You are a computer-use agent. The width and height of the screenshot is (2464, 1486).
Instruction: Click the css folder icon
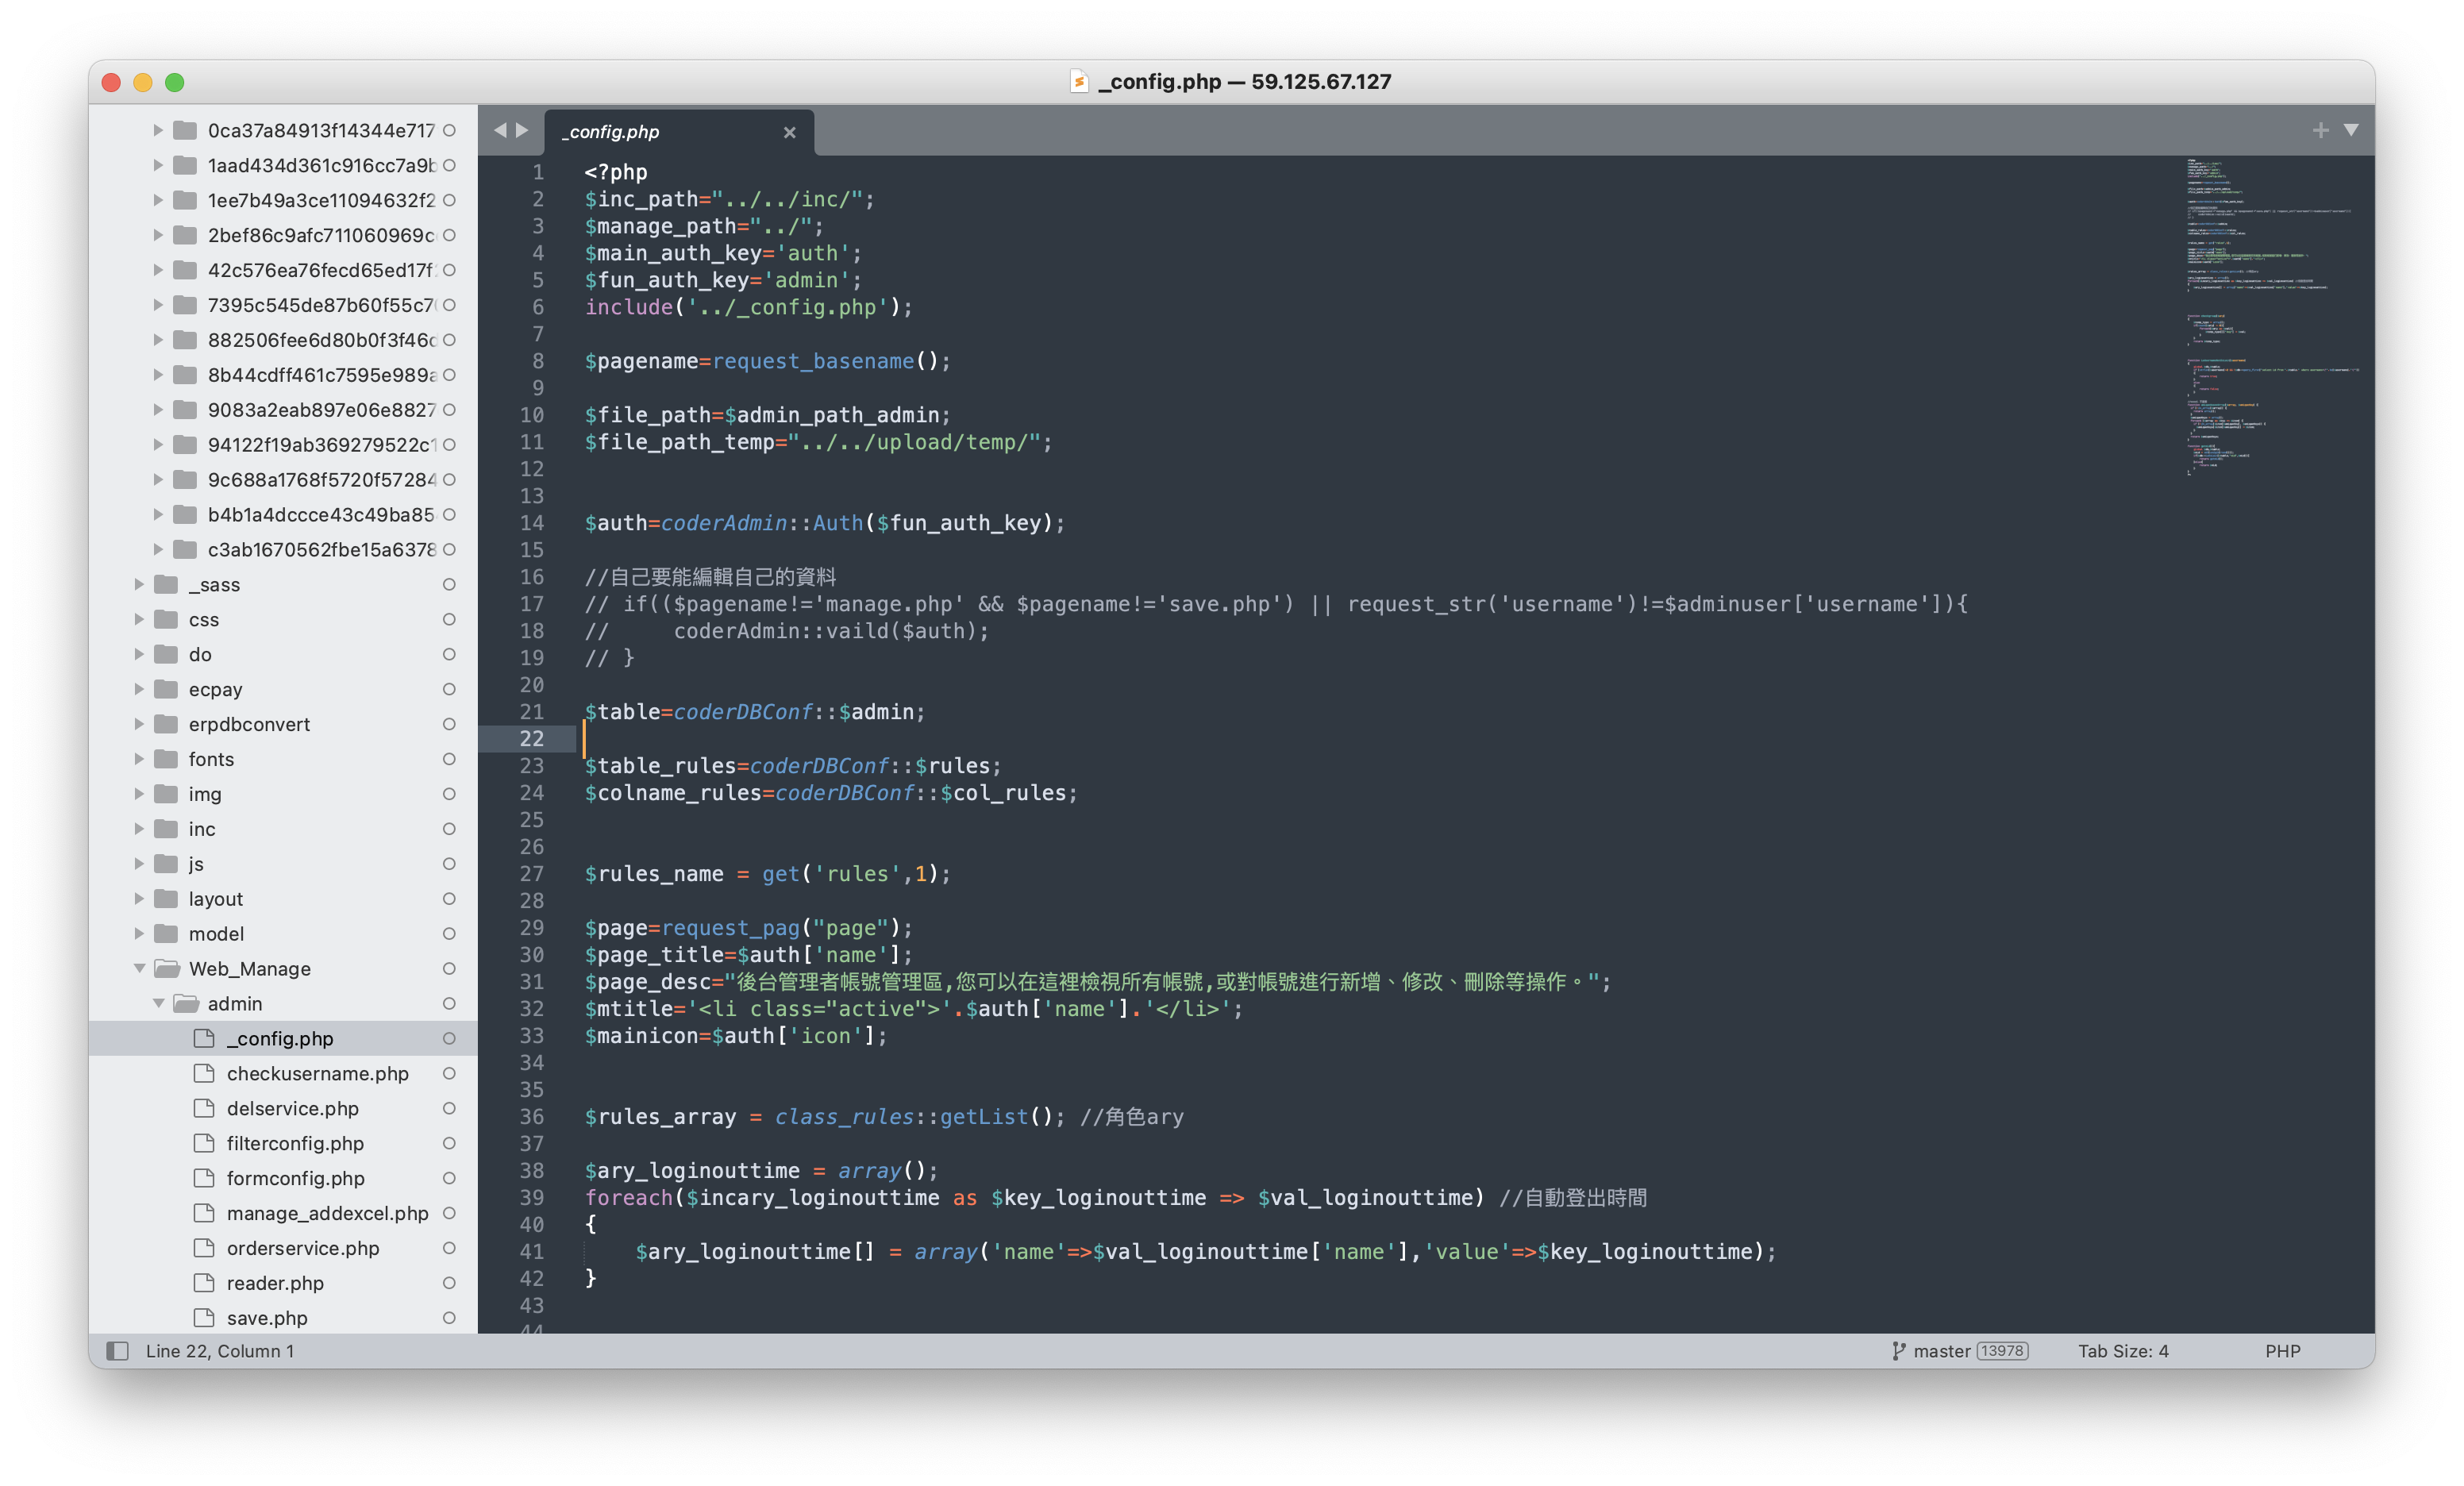[166, 619]
